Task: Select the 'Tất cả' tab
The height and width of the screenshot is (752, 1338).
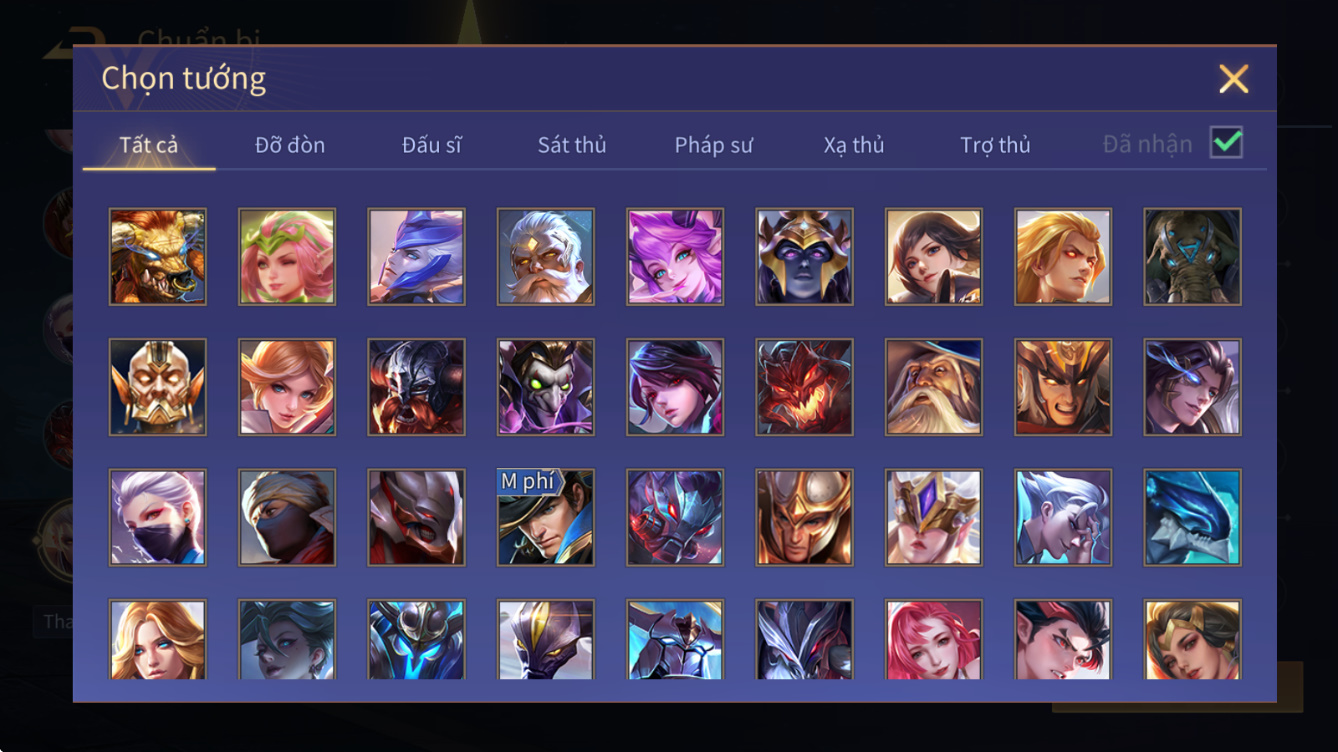Action: 149,145
